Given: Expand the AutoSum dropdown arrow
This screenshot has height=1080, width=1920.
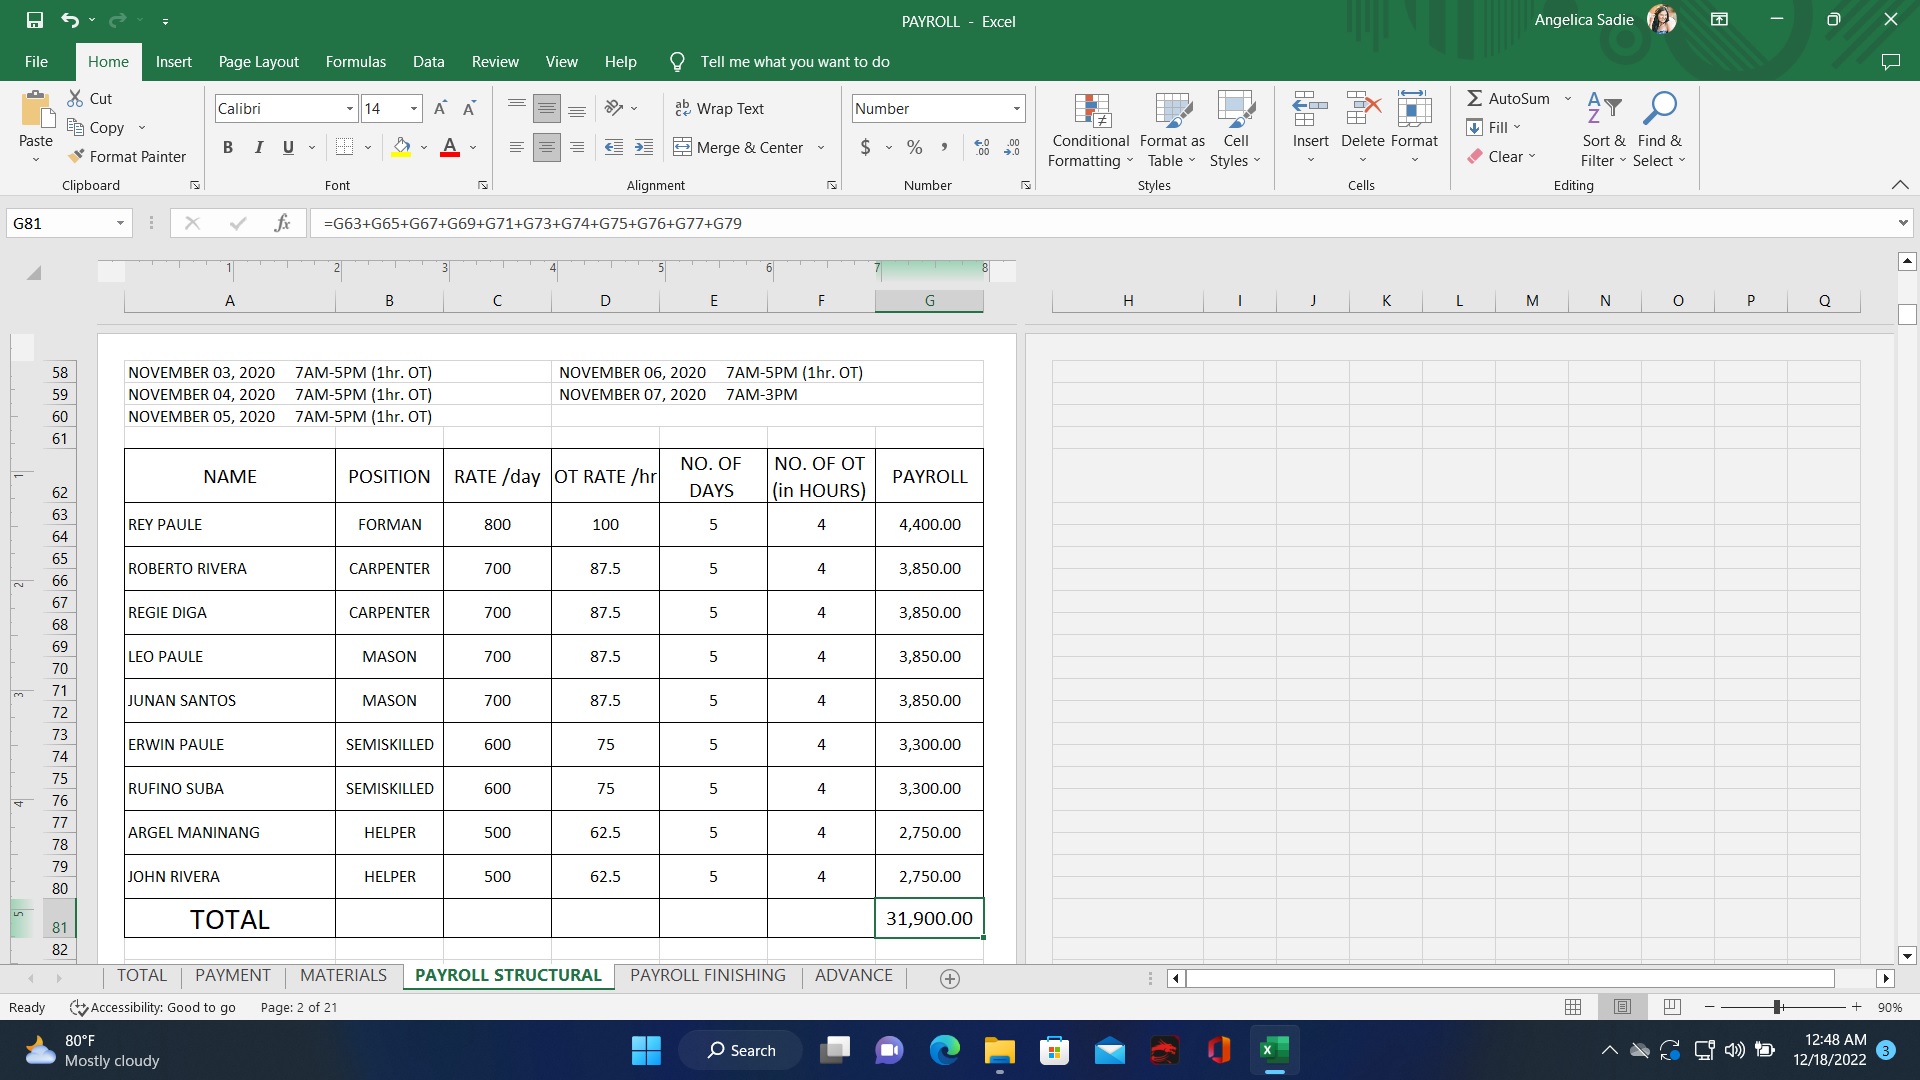Looking at the screenshot, I should coord(1567,98).
